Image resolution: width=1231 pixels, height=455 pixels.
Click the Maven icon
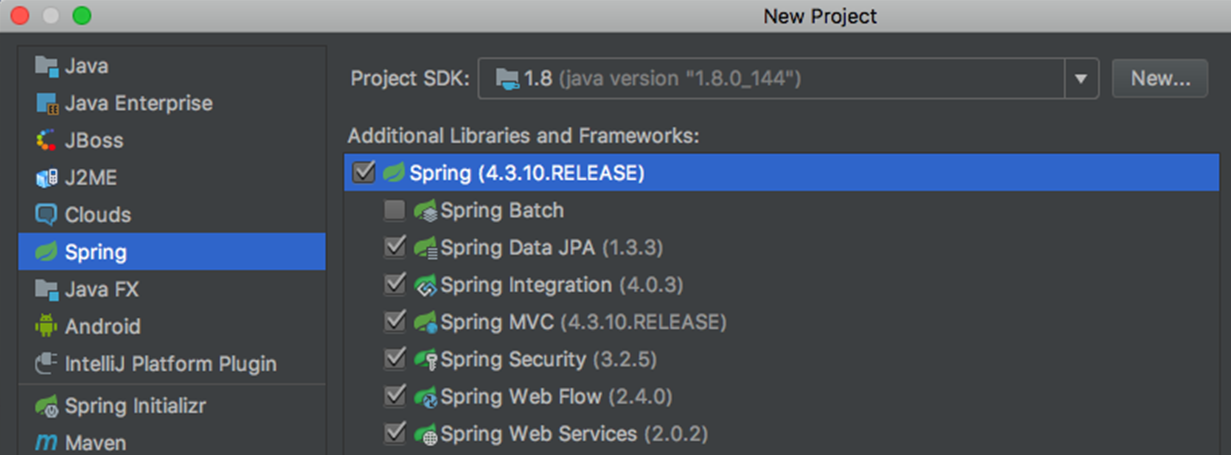[46, 442]
